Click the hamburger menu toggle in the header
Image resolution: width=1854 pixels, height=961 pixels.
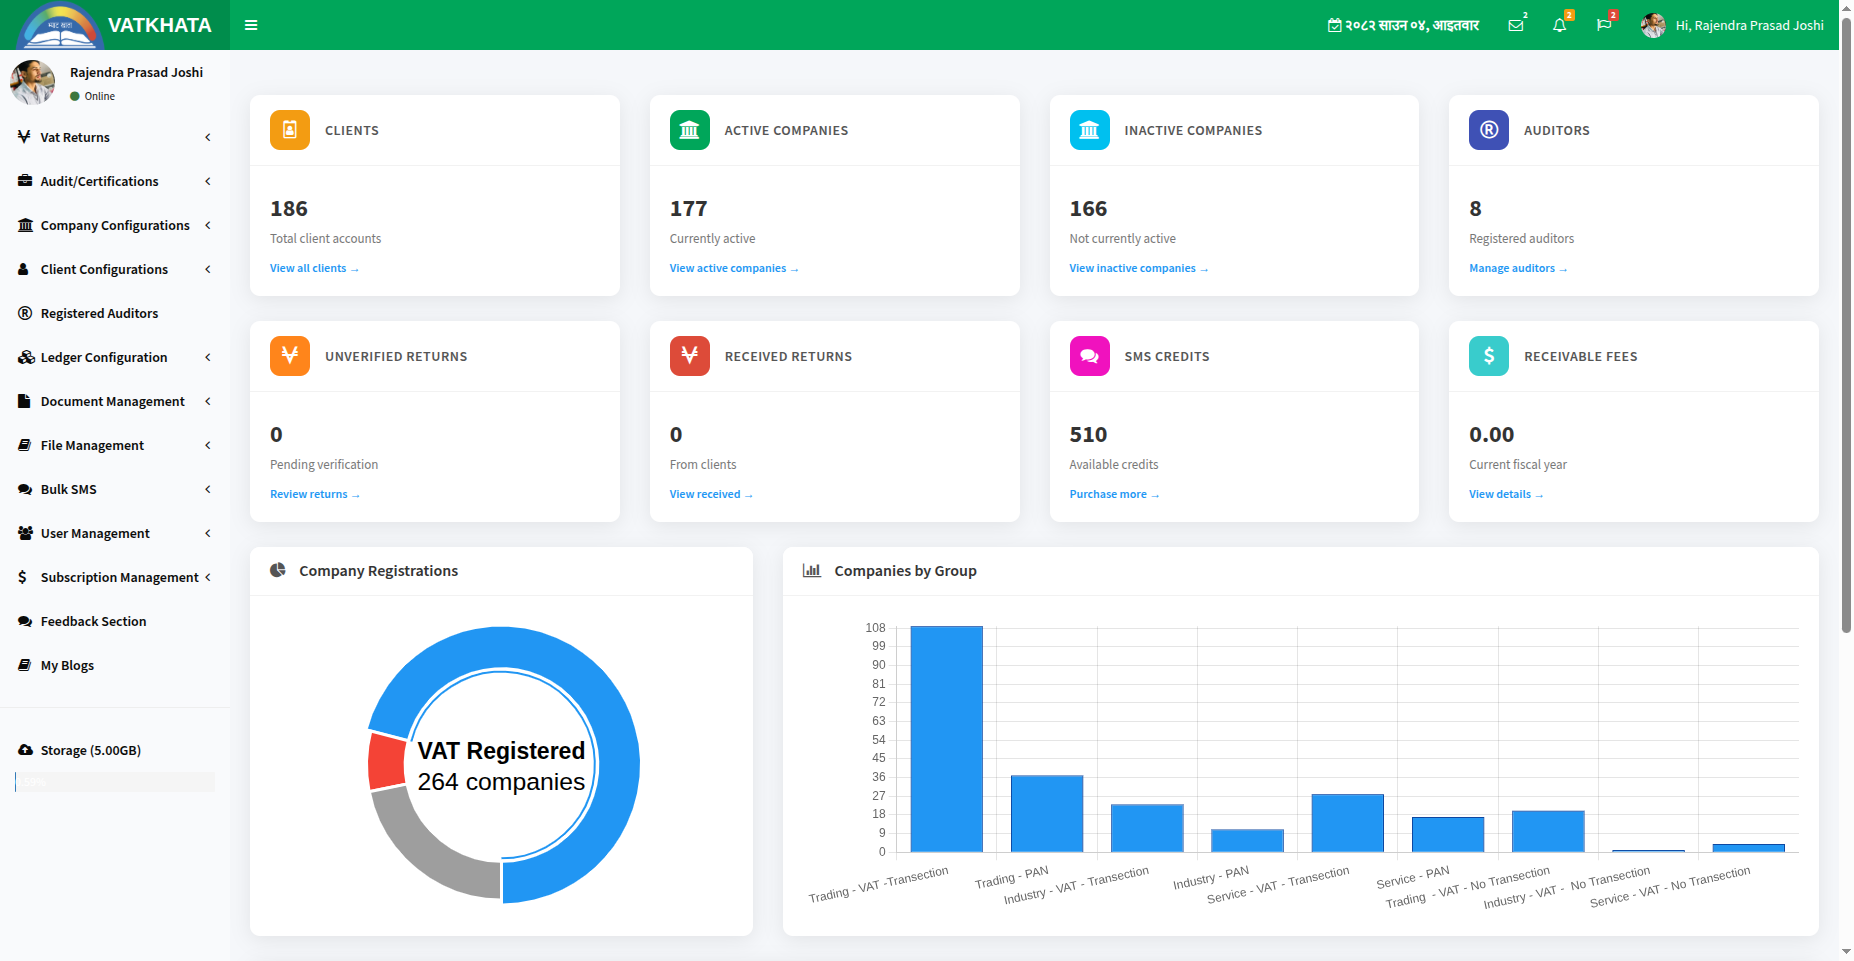coord(251,25)
